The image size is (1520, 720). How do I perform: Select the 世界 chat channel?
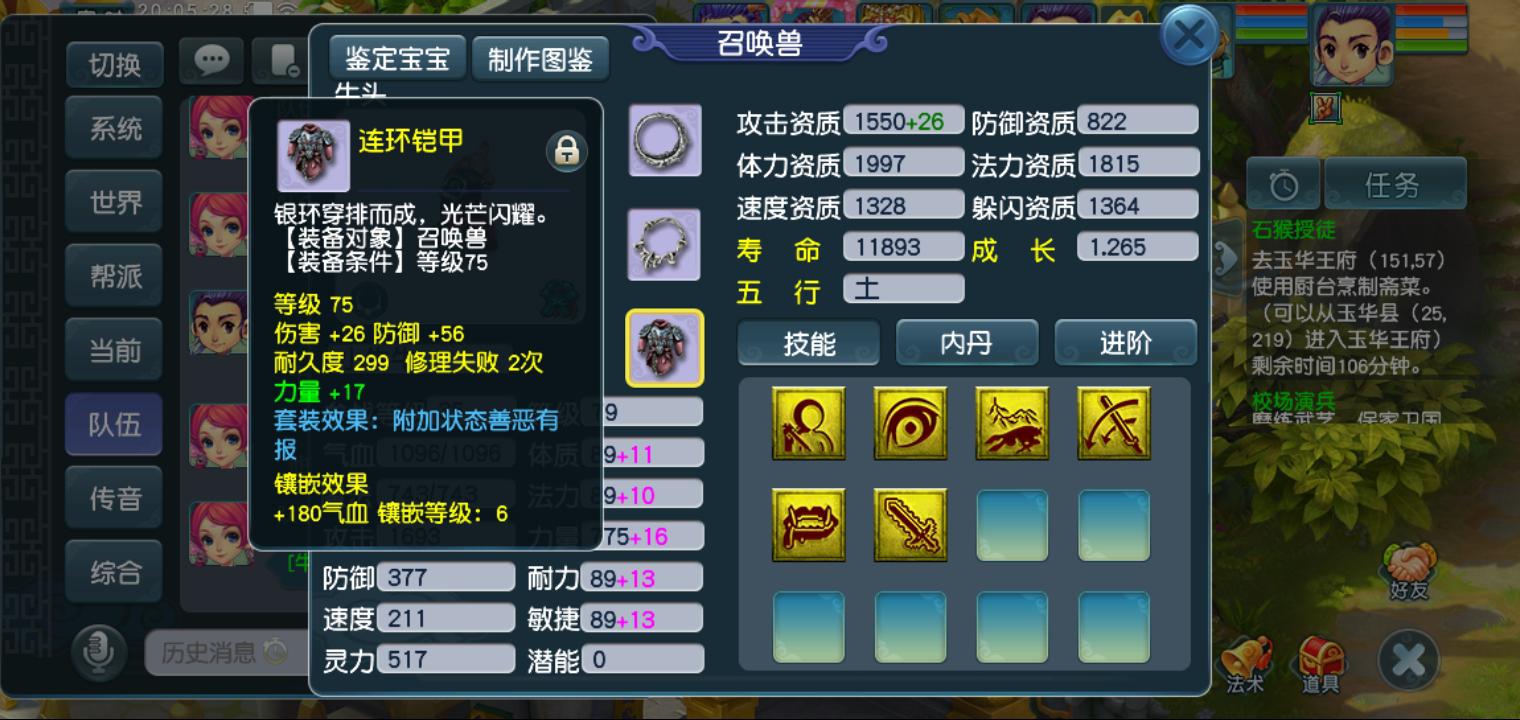coord(114,202)
